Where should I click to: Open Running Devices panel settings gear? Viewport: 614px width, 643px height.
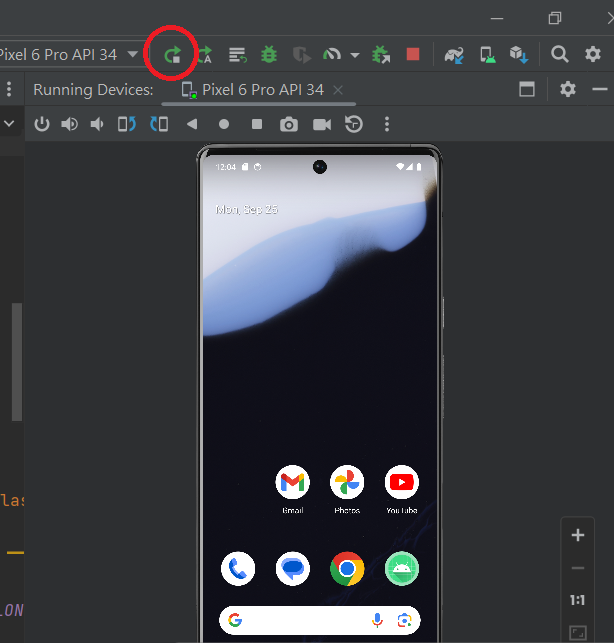[x=568, y=89]
